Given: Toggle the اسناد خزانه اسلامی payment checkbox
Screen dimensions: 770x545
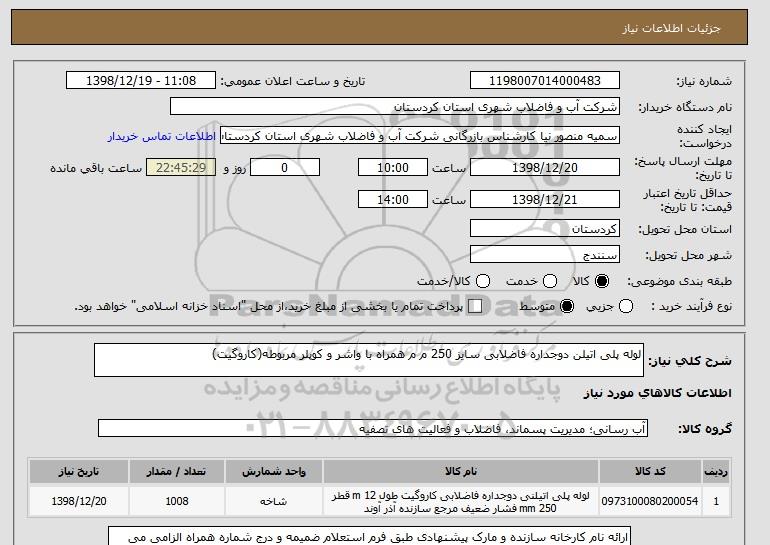Looking at the screenshot, I should pyautogui.click(x=475, y=306).
